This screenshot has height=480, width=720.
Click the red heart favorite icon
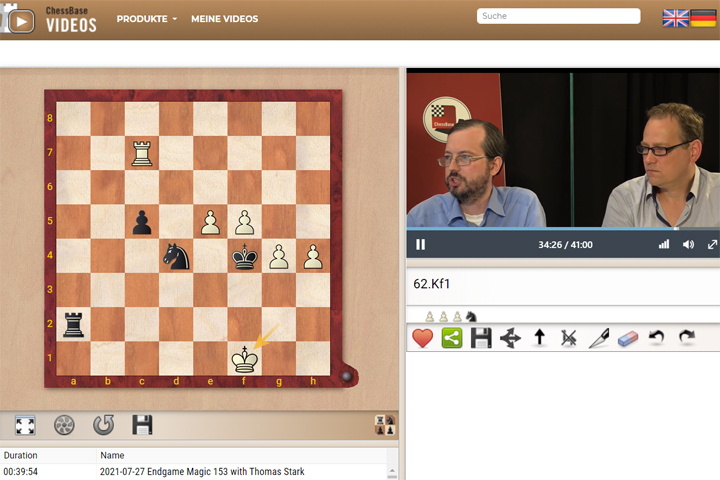pos(422,338)
